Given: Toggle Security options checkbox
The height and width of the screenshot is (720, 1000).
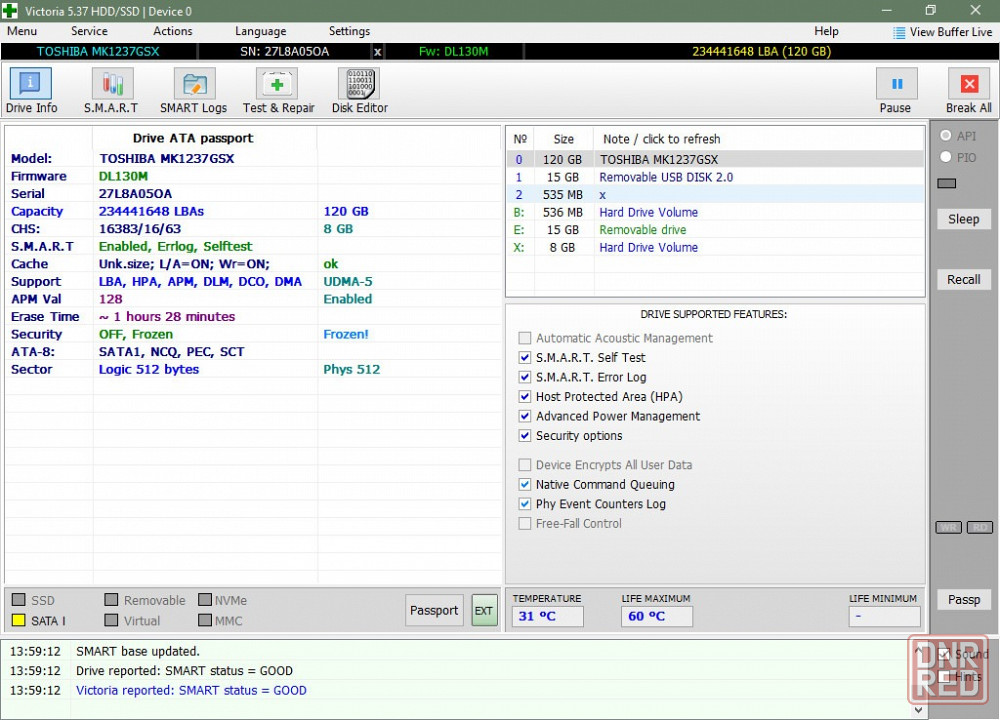Looking at the screenshot, I should coord(524,436).
